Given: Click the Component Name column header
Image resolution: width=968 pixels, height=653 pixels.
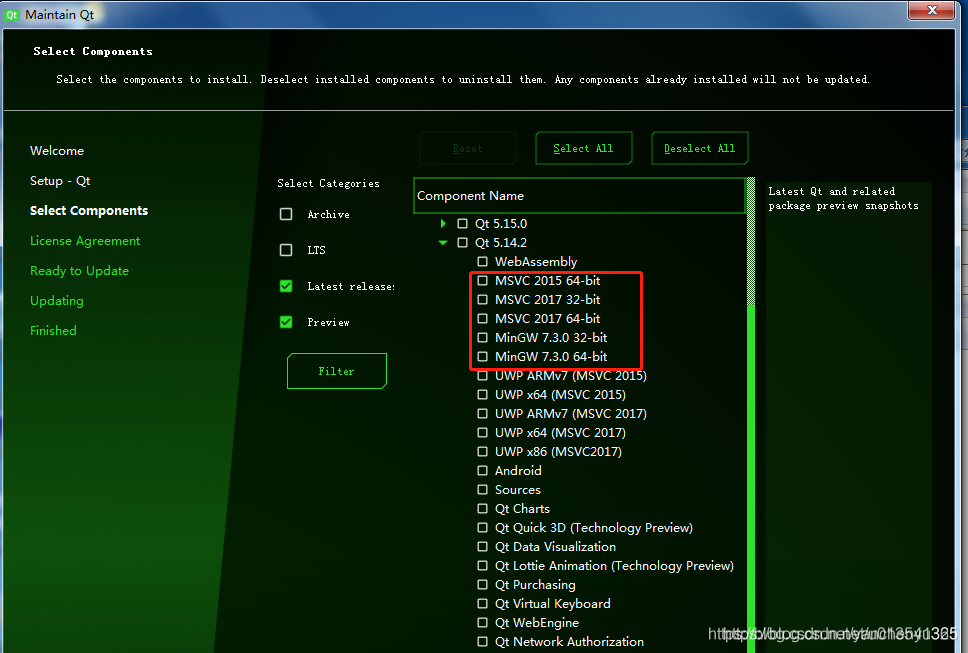Looking at the screenshot, I should 580,196.
